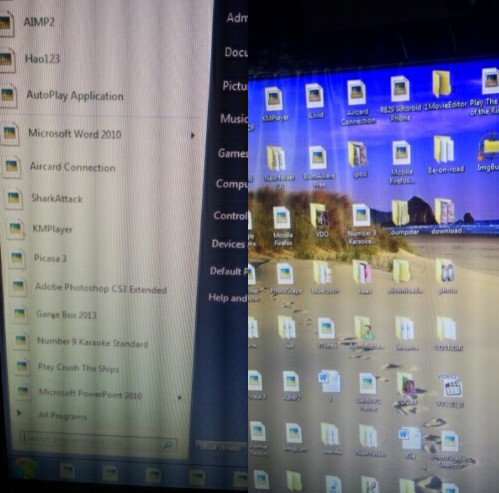Open the download folder on desktop
The height and width of the screenshot is (493, 499).
[446, 216]
